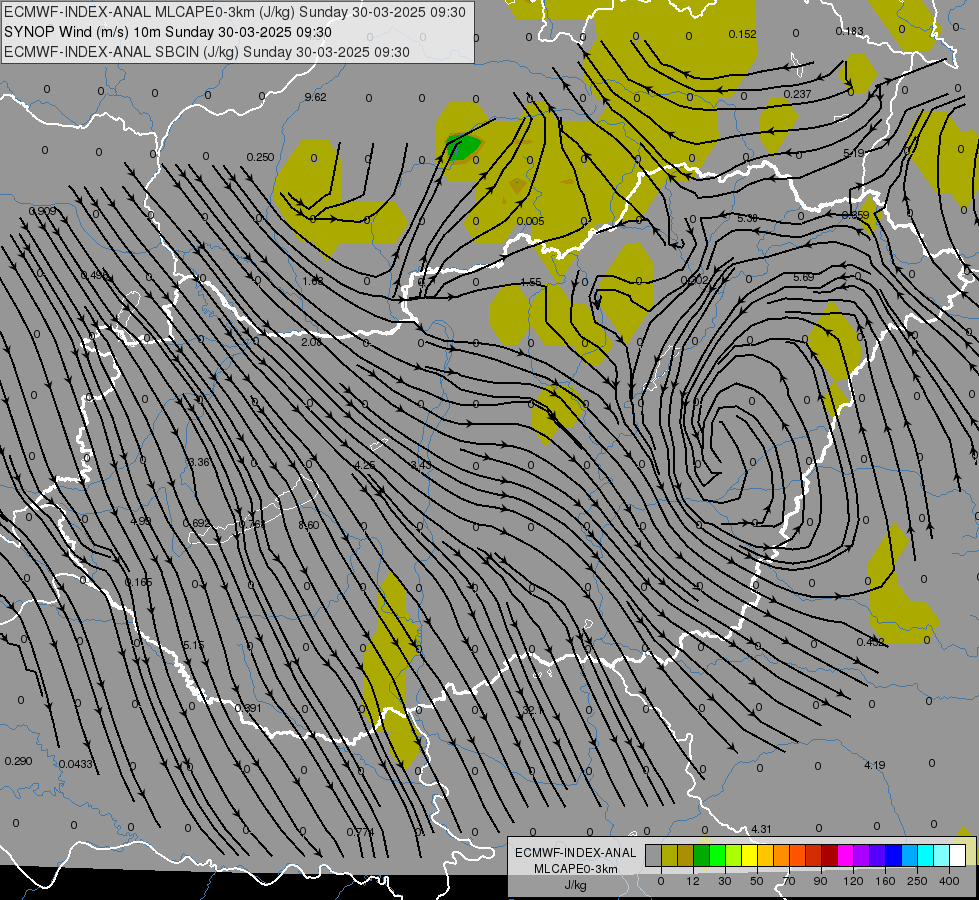
Task: Click the dark green legend swatch
Action: point(702,855)
